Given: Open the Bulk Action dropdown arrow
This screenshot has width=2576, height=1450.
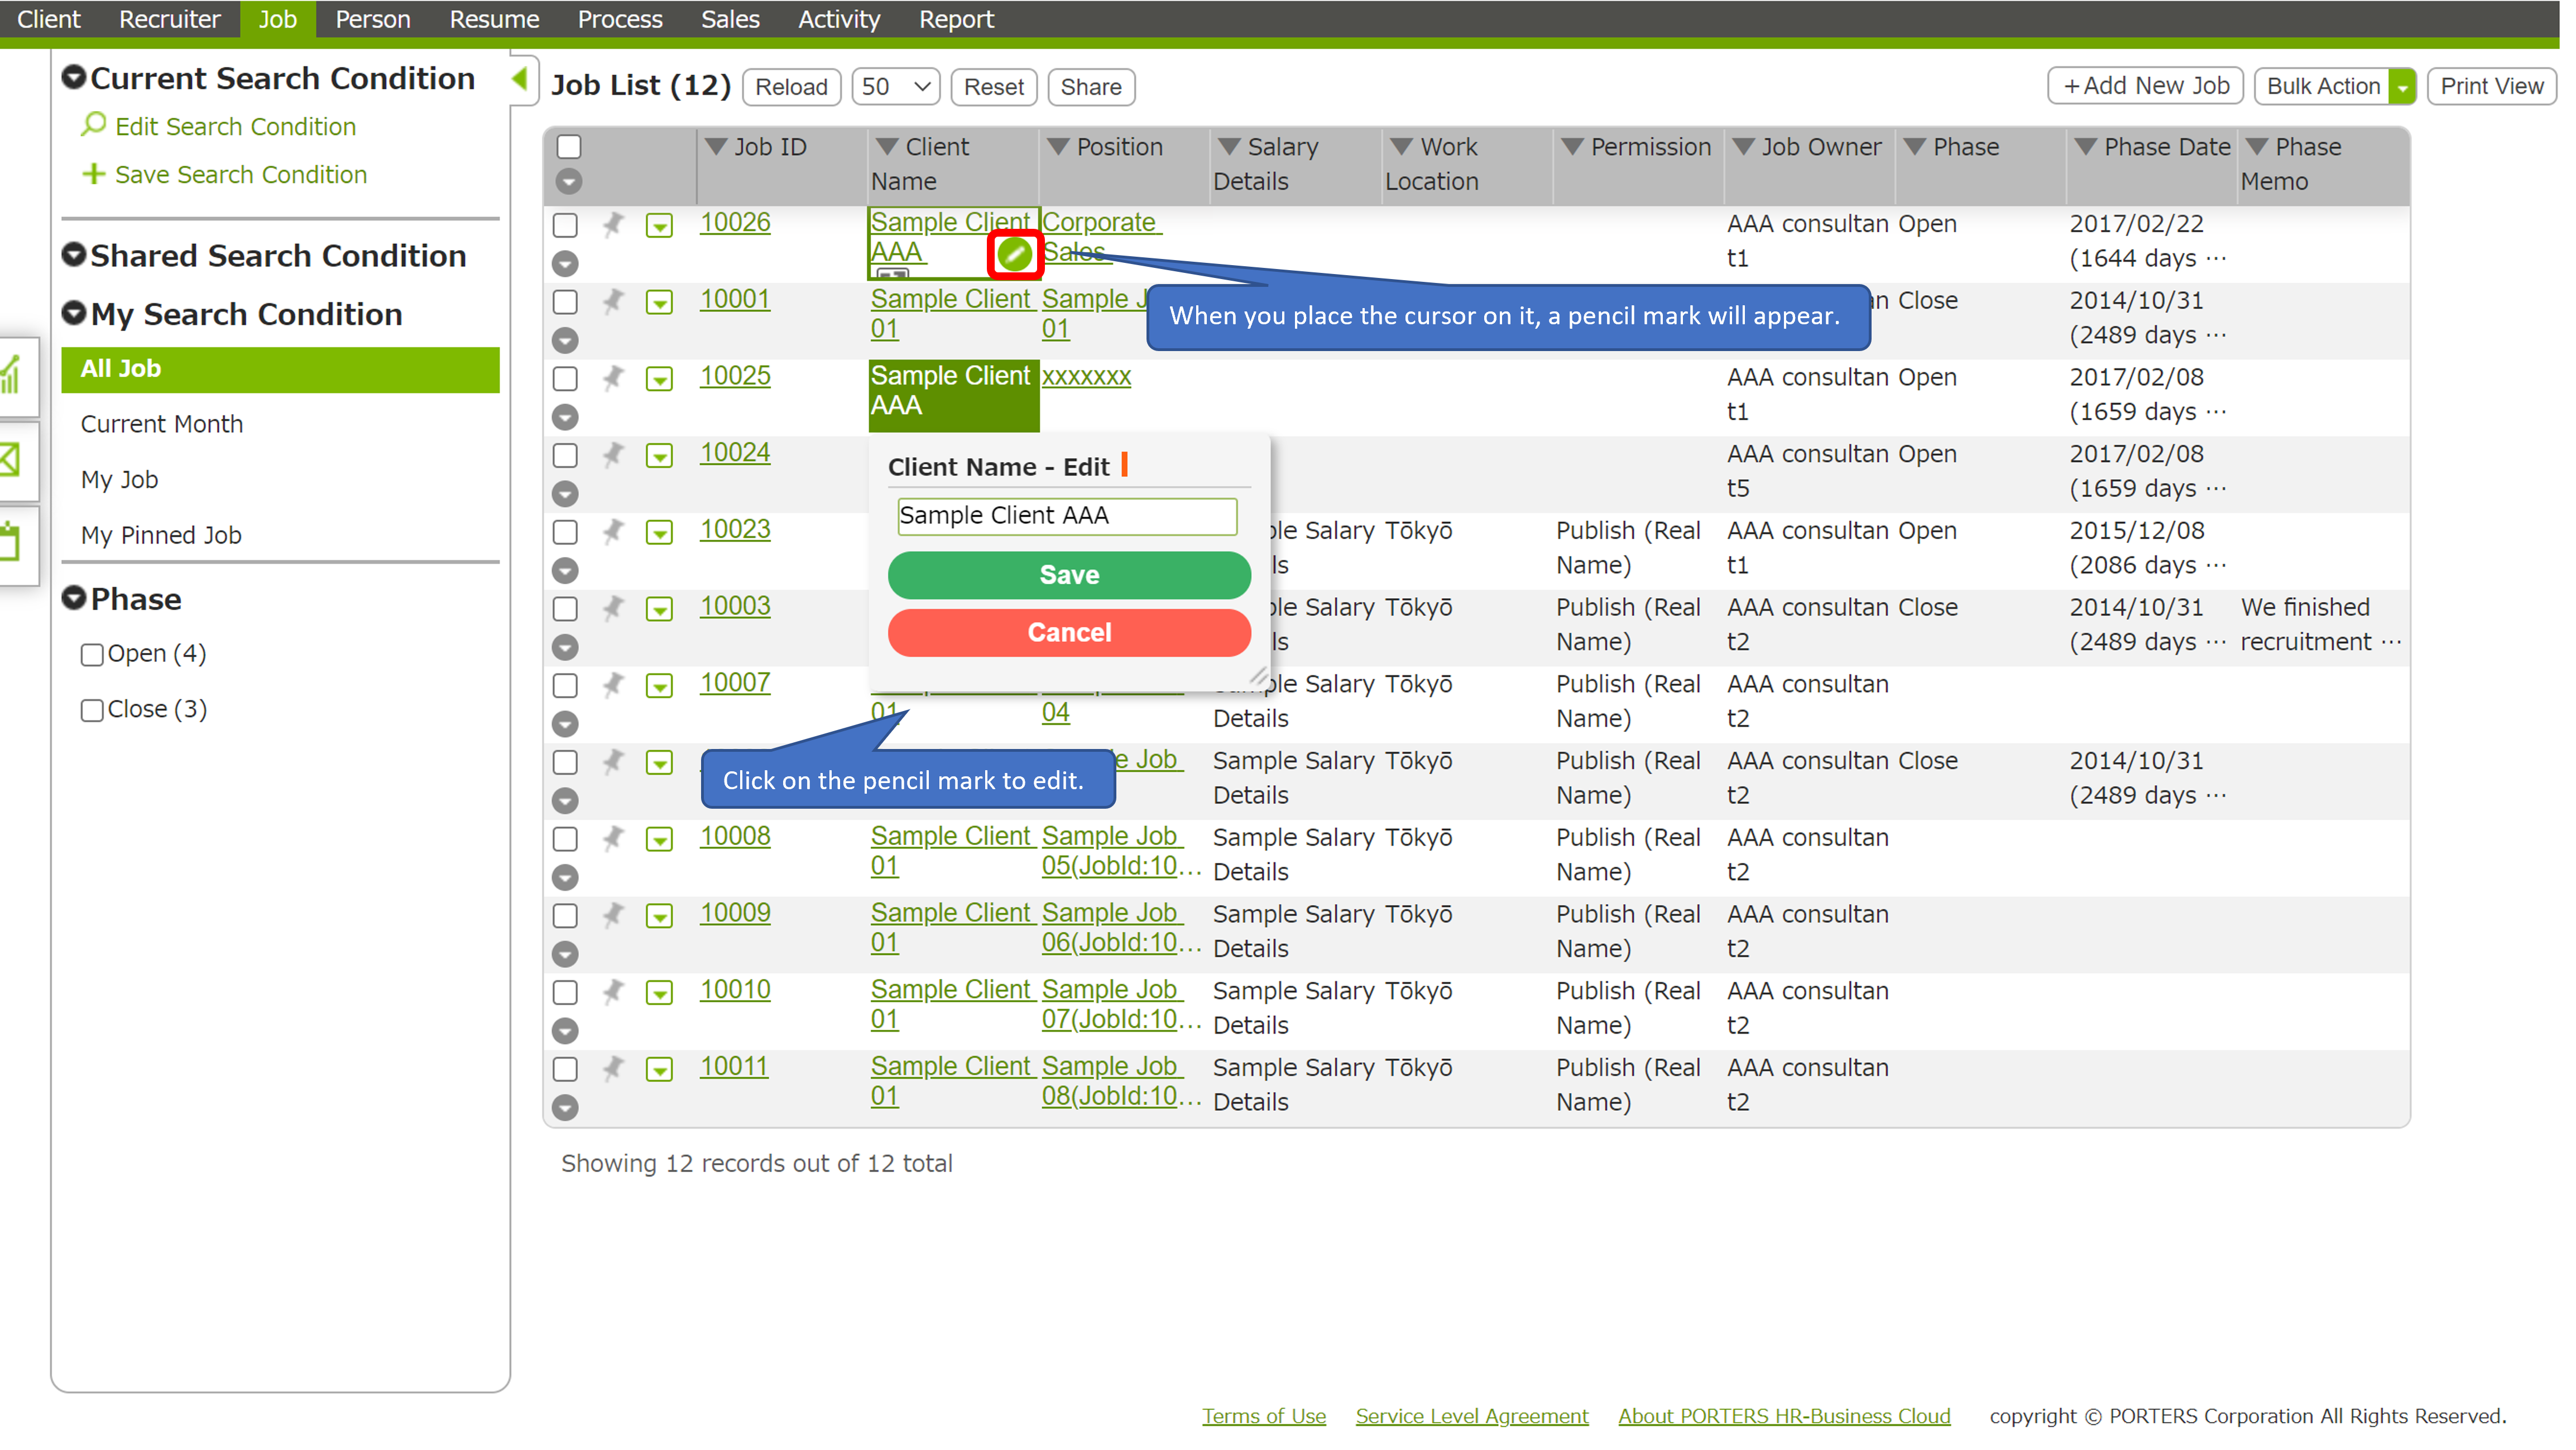Looking at the screenshot, I should tap(2402, 87).
